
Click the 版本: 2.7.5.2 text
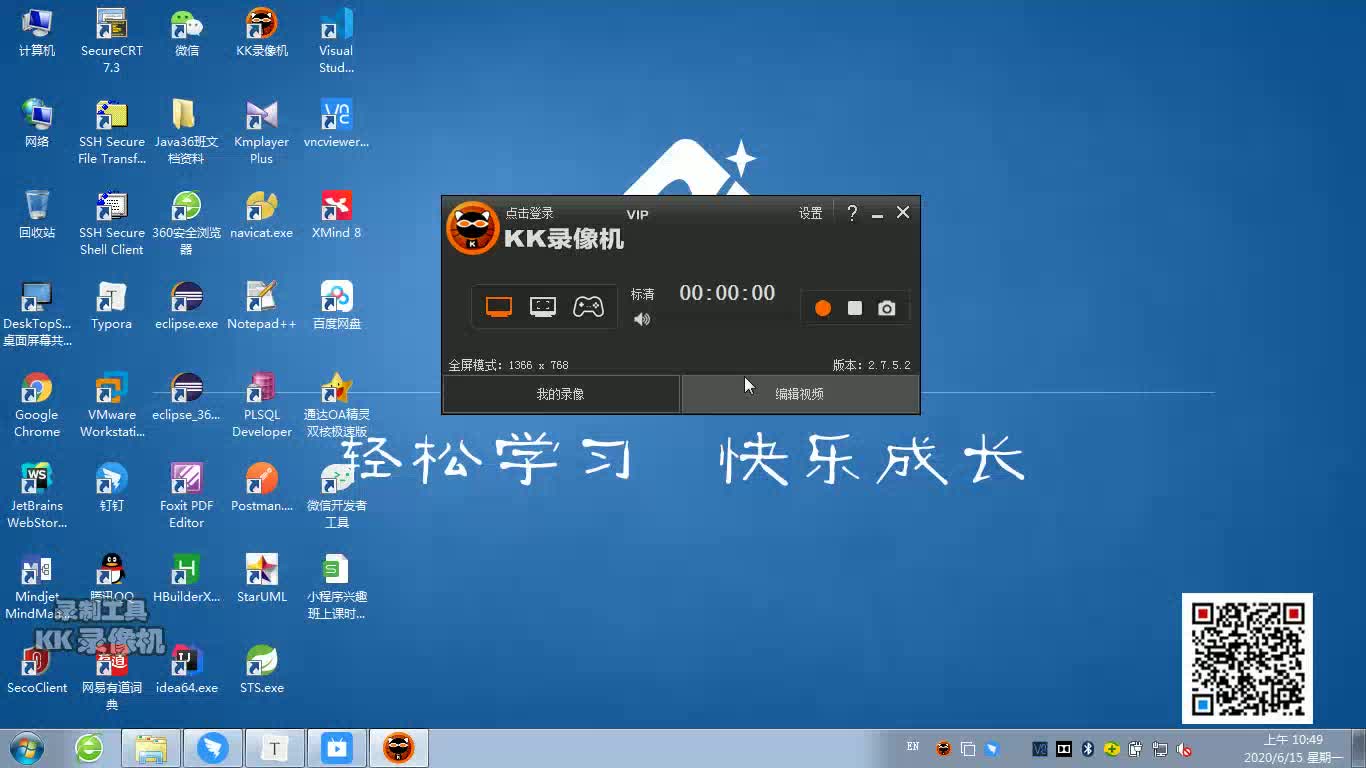[872, 365]
